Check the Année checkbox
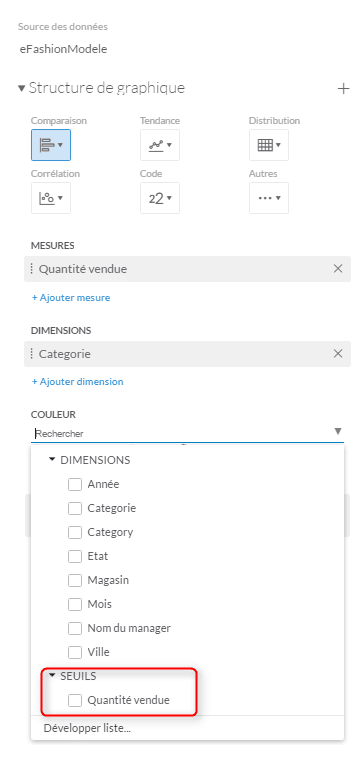Screen dimensions: 360x761 point(75,484)
